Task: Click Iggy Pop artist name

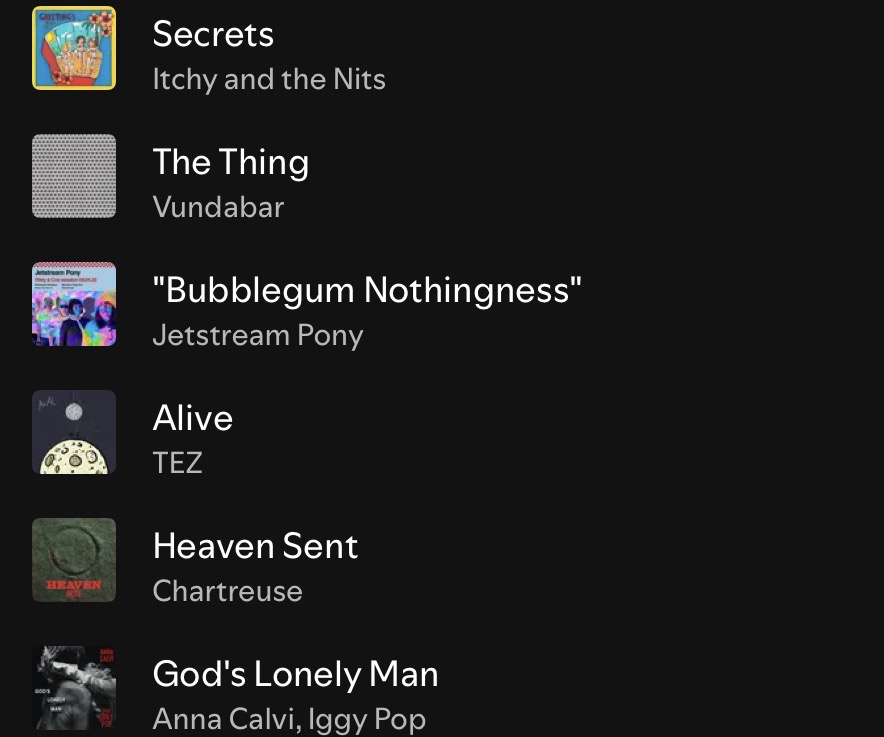Action: [367, 719]
